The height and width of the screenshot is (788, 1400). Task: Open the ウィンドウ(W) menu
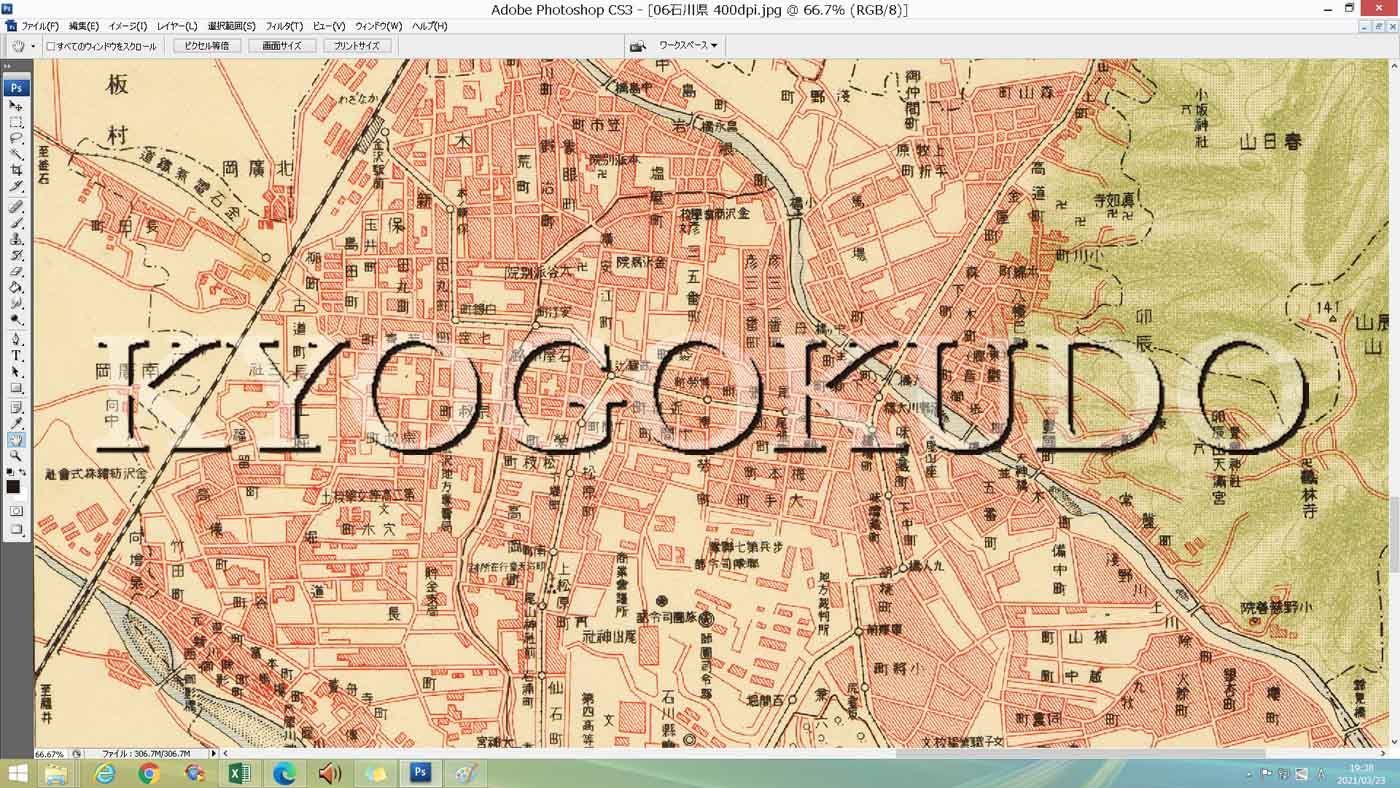click(378, 26)
